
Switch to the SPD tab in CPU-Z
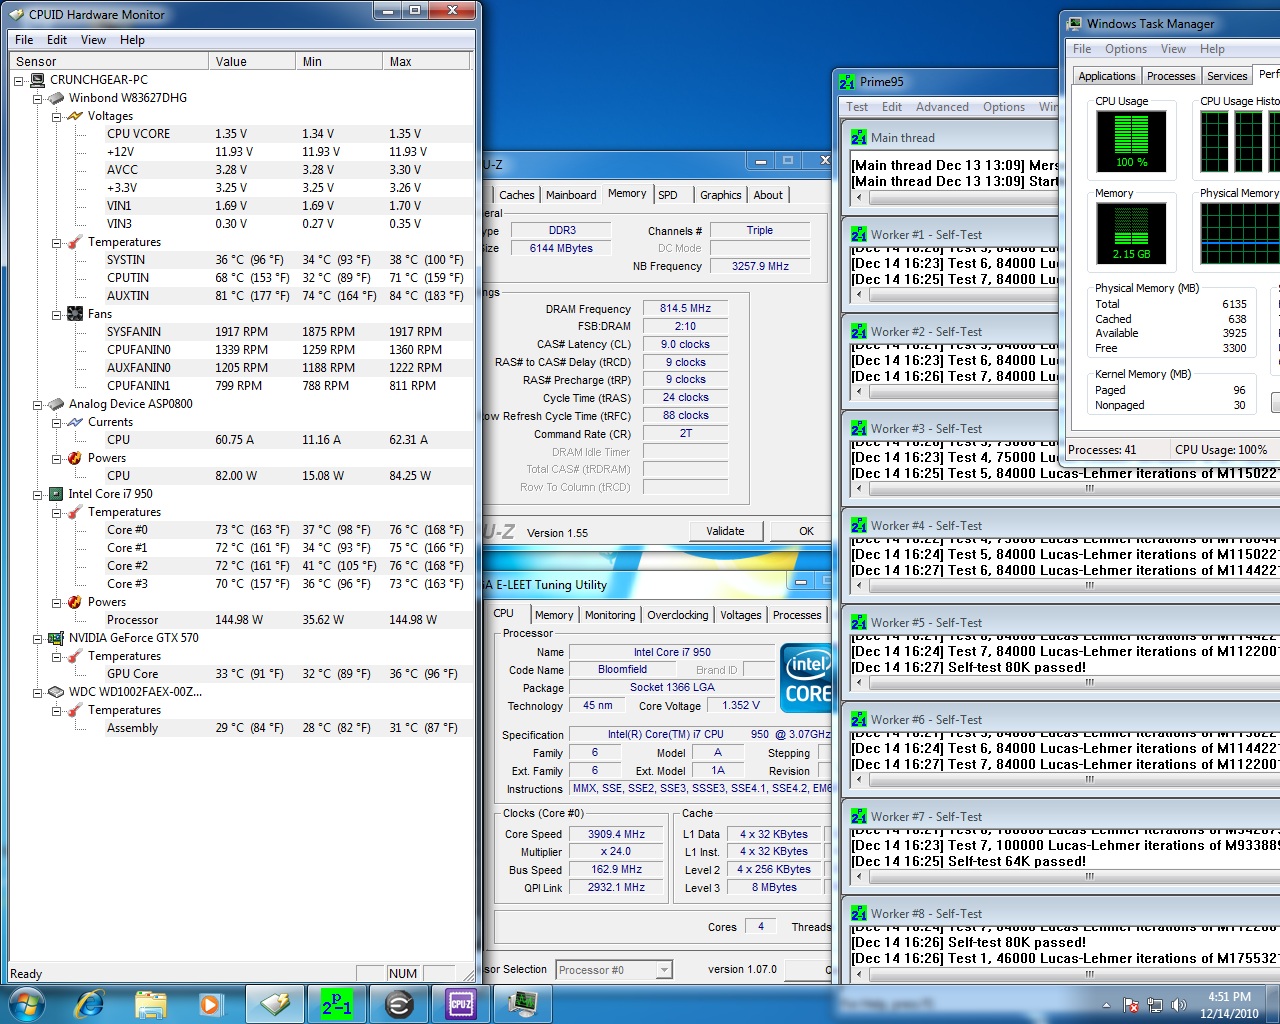tap(668, 195)
